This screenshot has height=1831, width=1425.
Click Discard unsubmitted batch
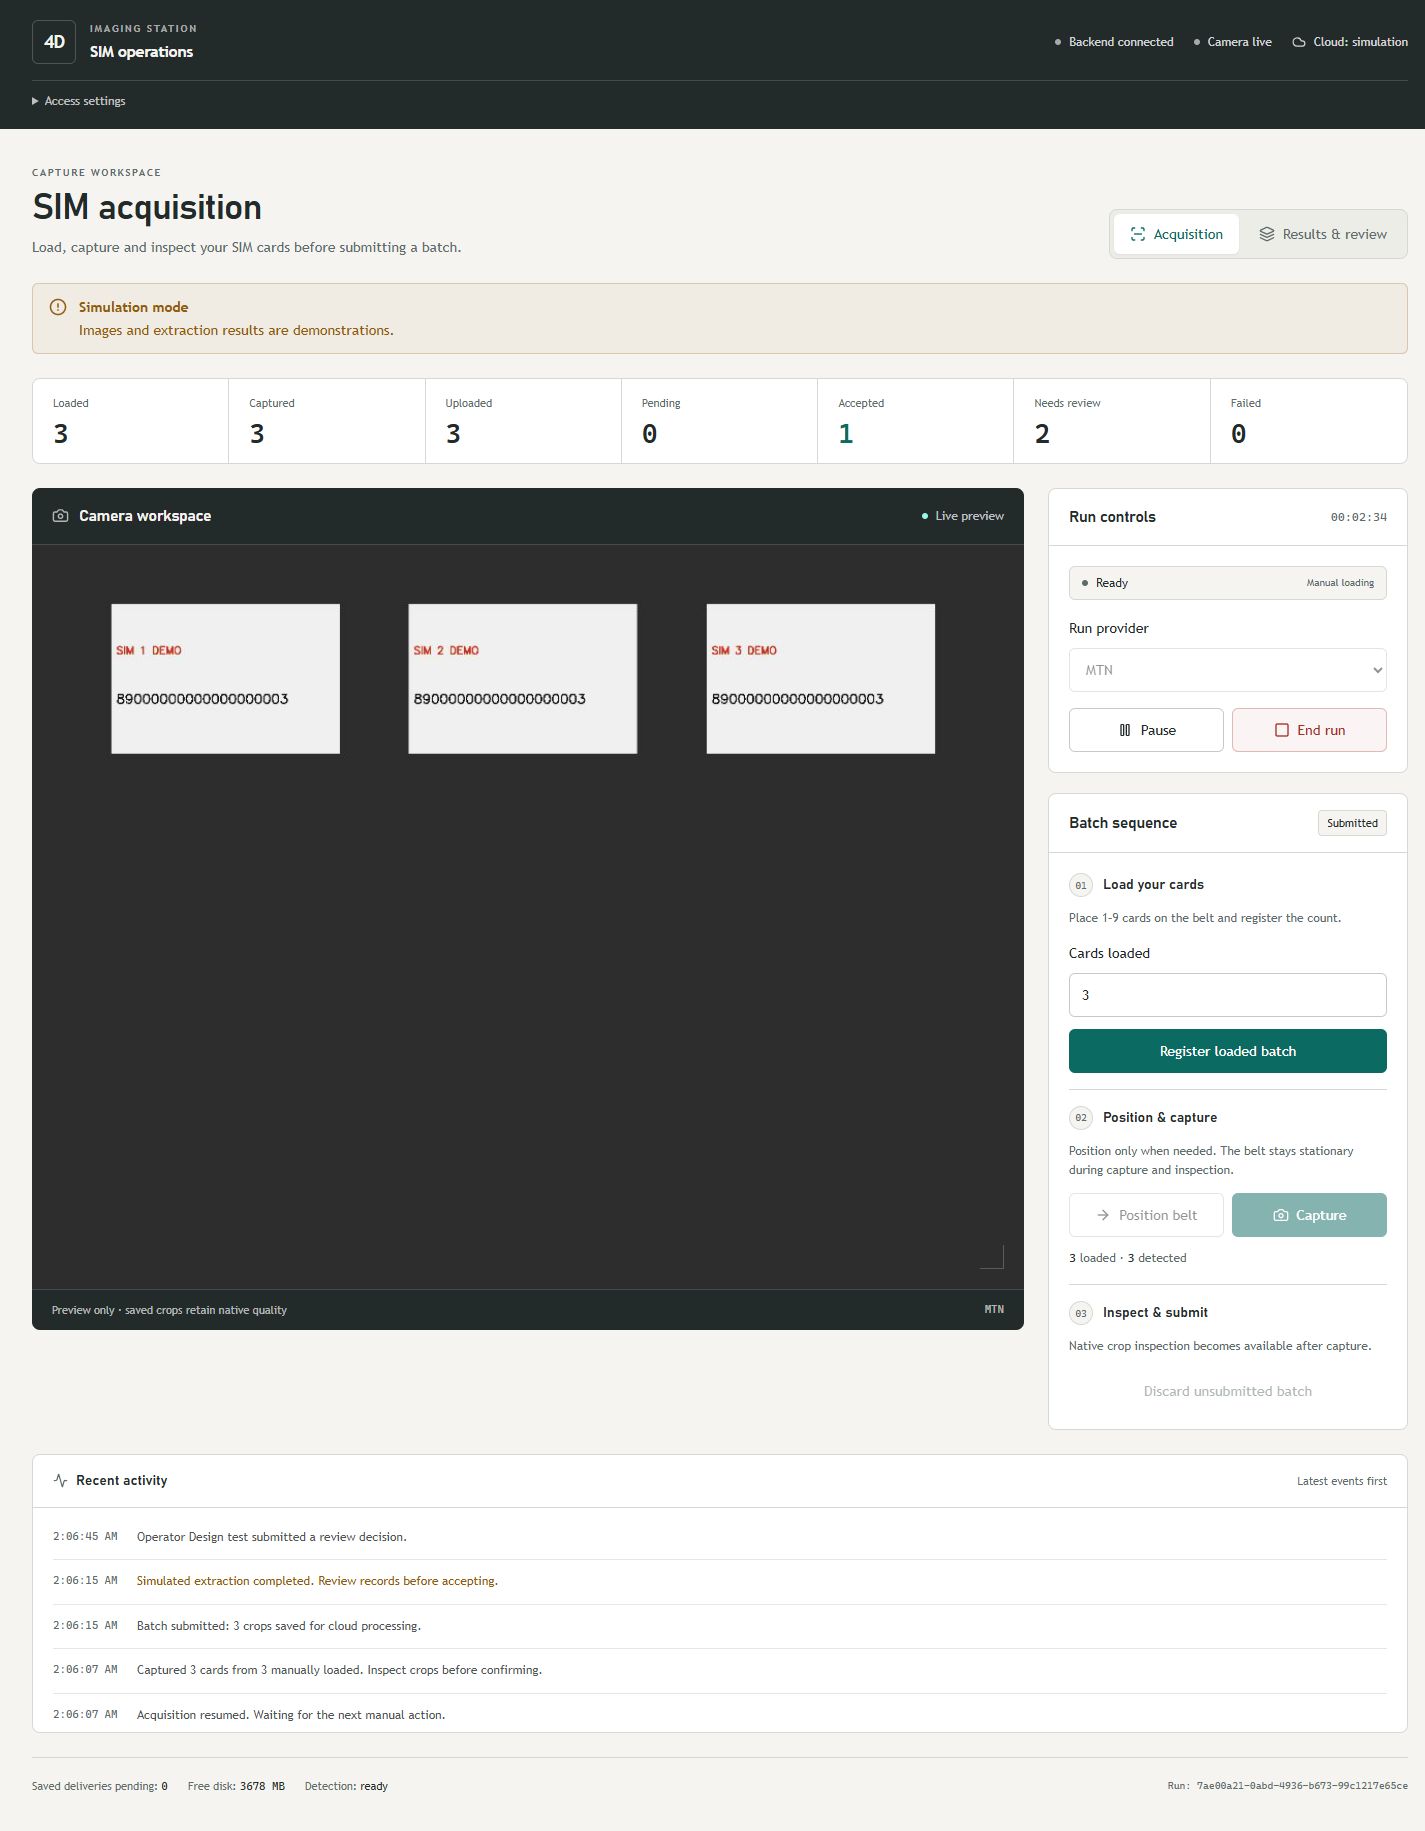coord(1228,1391)
